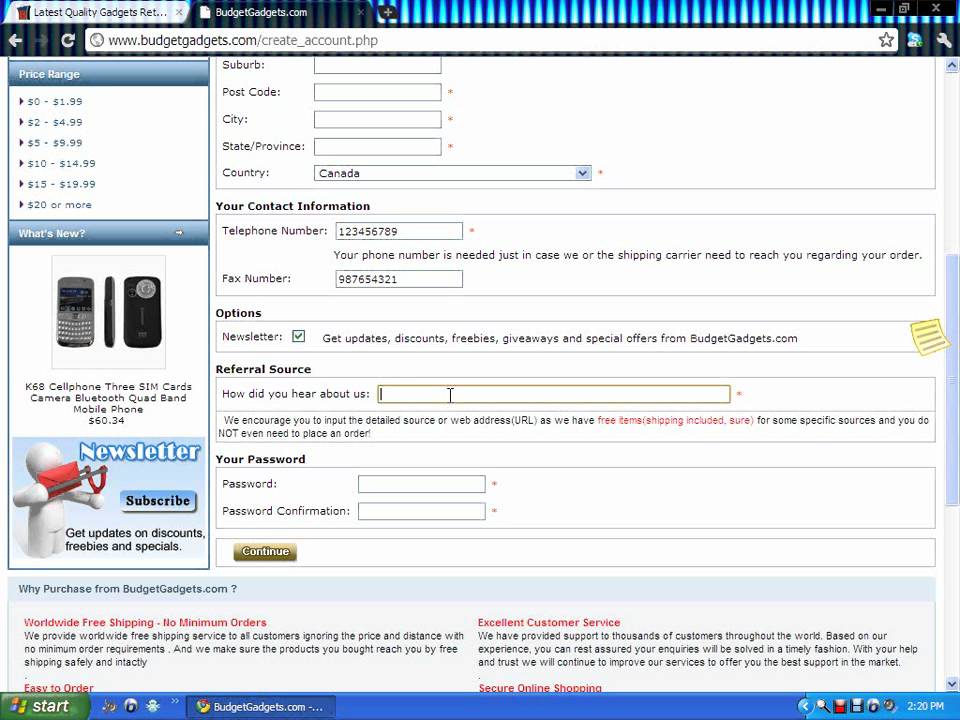960x720 pixels.
Task: Click the City input field
Action: tap(378, 119)
